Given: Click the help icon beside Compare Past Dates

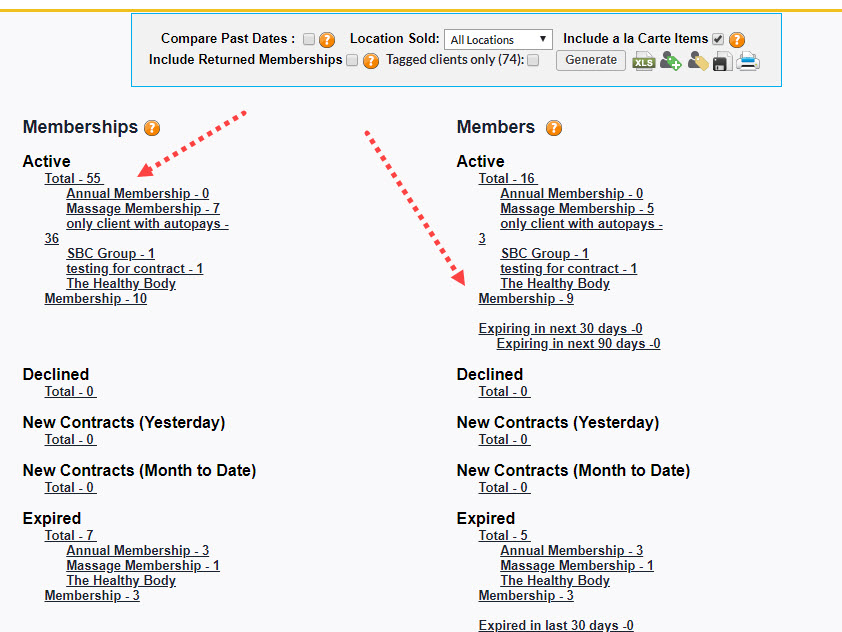Looking at the screenshot, I should click(325, 38).
